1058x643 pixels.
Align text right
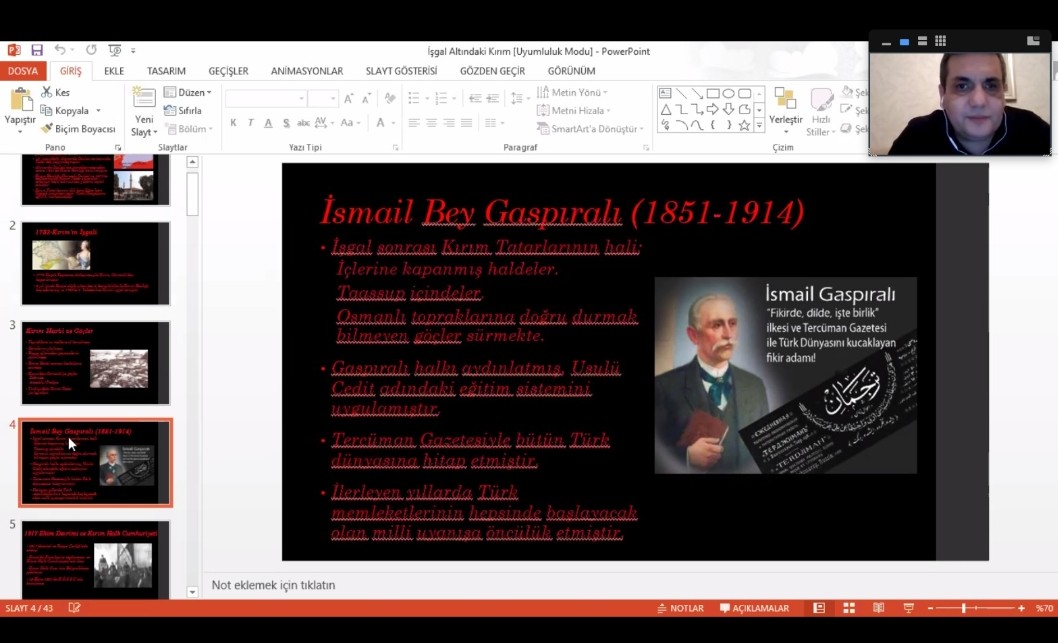tap(449, 123)
